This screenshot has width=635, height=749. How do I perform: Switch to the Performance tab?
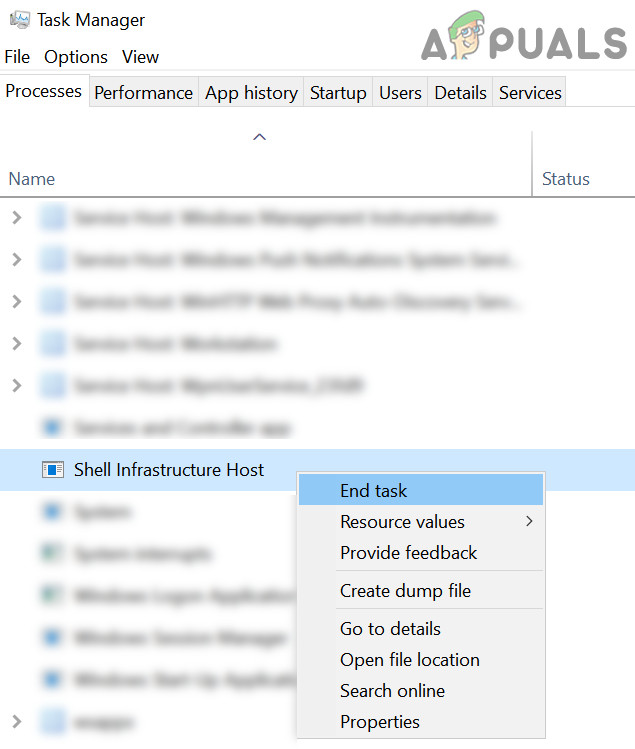(143, 93)
